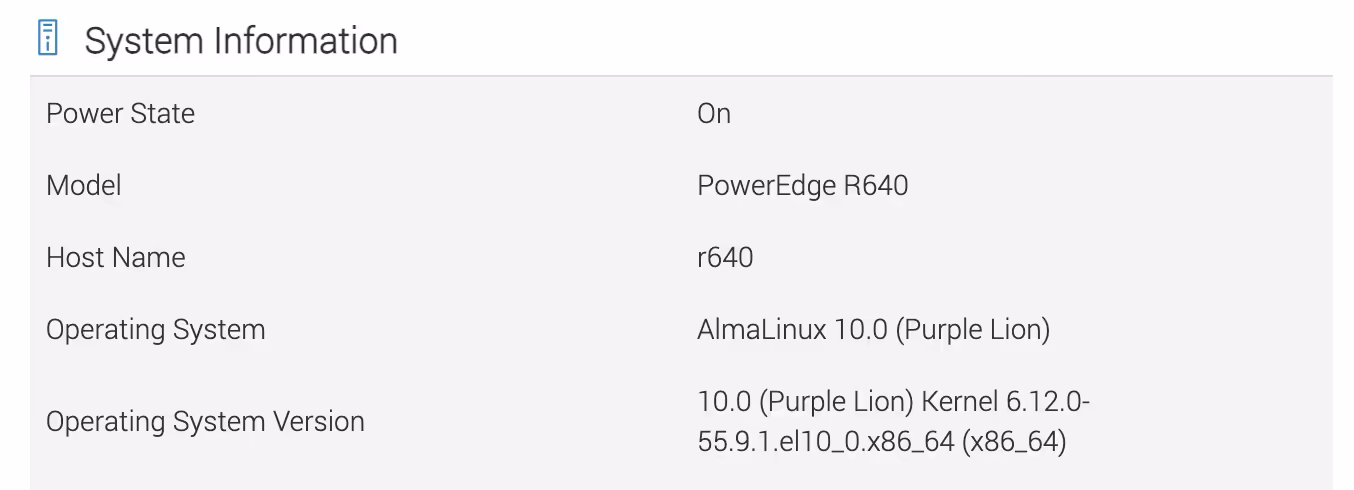1354x490 pixels.
Task: Click R640 in the model value
Action: 869,185
